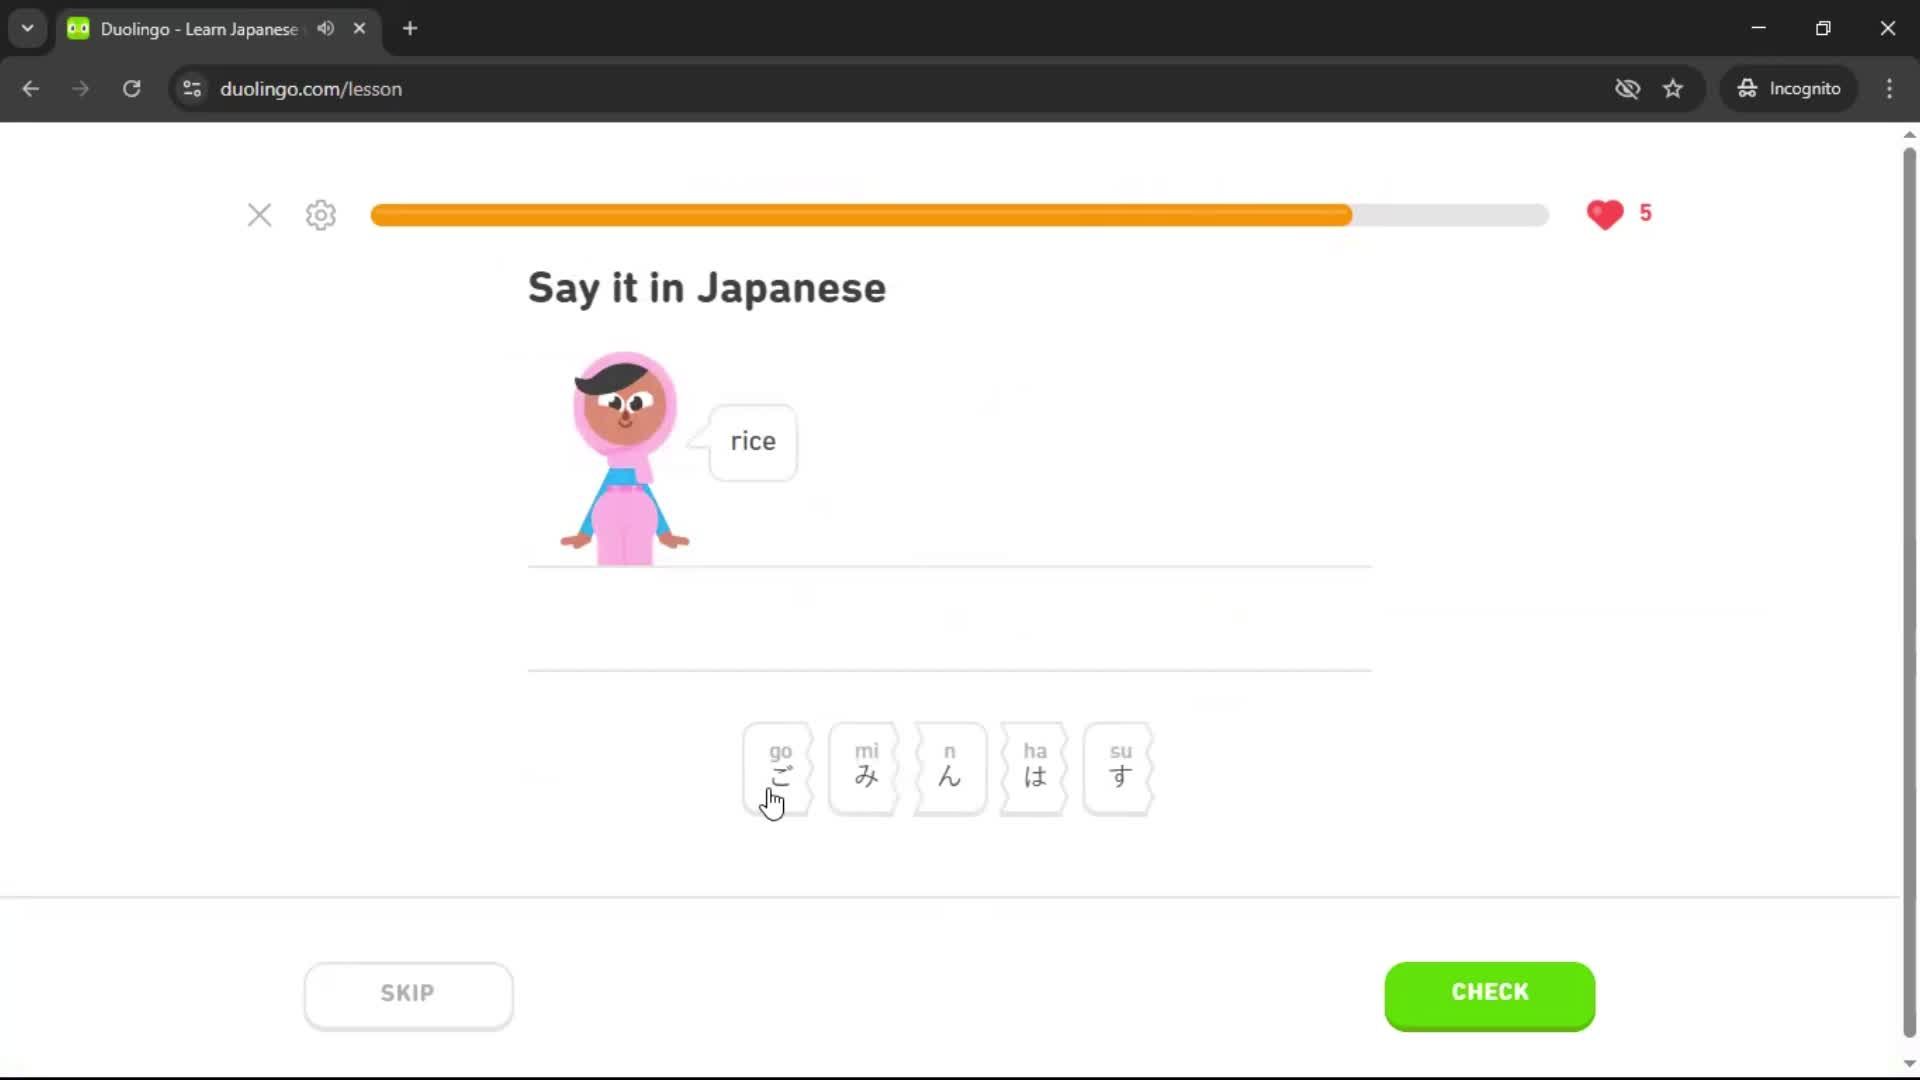Select the す word tile
Viewport: 1920px width, 1080px height.
pos(1119,769)
